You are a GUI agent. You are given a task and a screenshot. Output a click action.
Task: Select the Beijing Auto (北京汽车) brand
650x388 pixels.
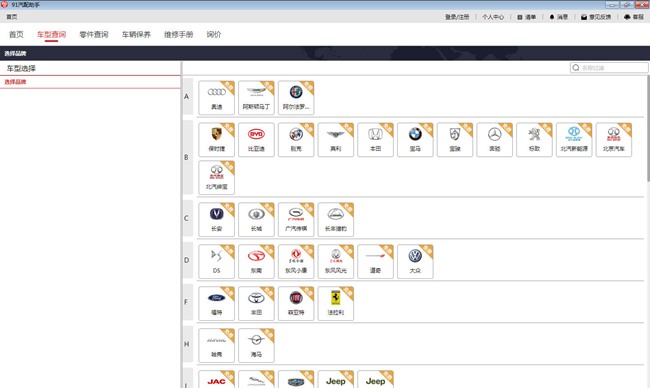click(614, 140)
